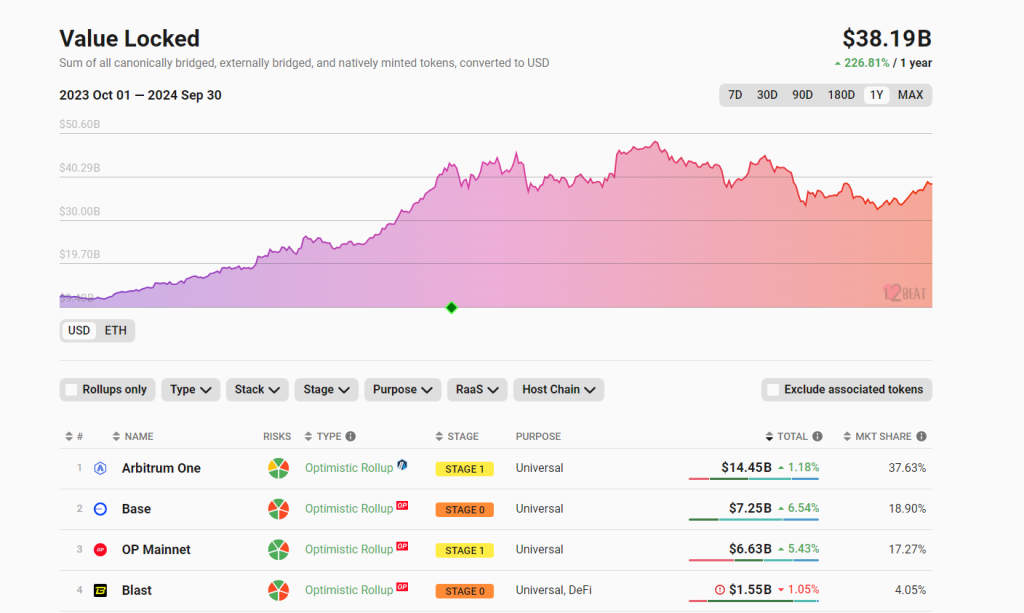
Task: Click the risk rosette for Arbitrum One
Action: point(278,468)
